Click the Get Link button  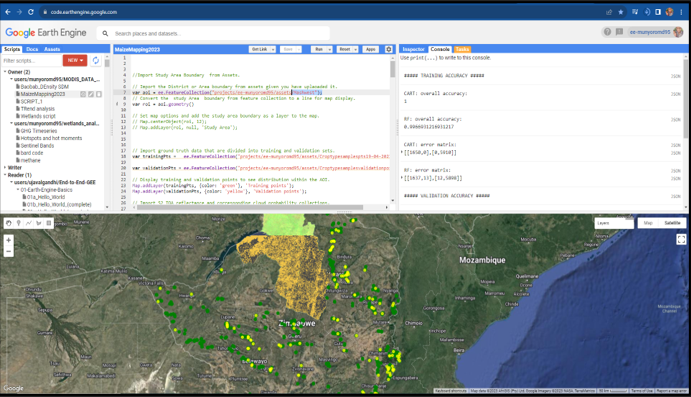[260, 49]
